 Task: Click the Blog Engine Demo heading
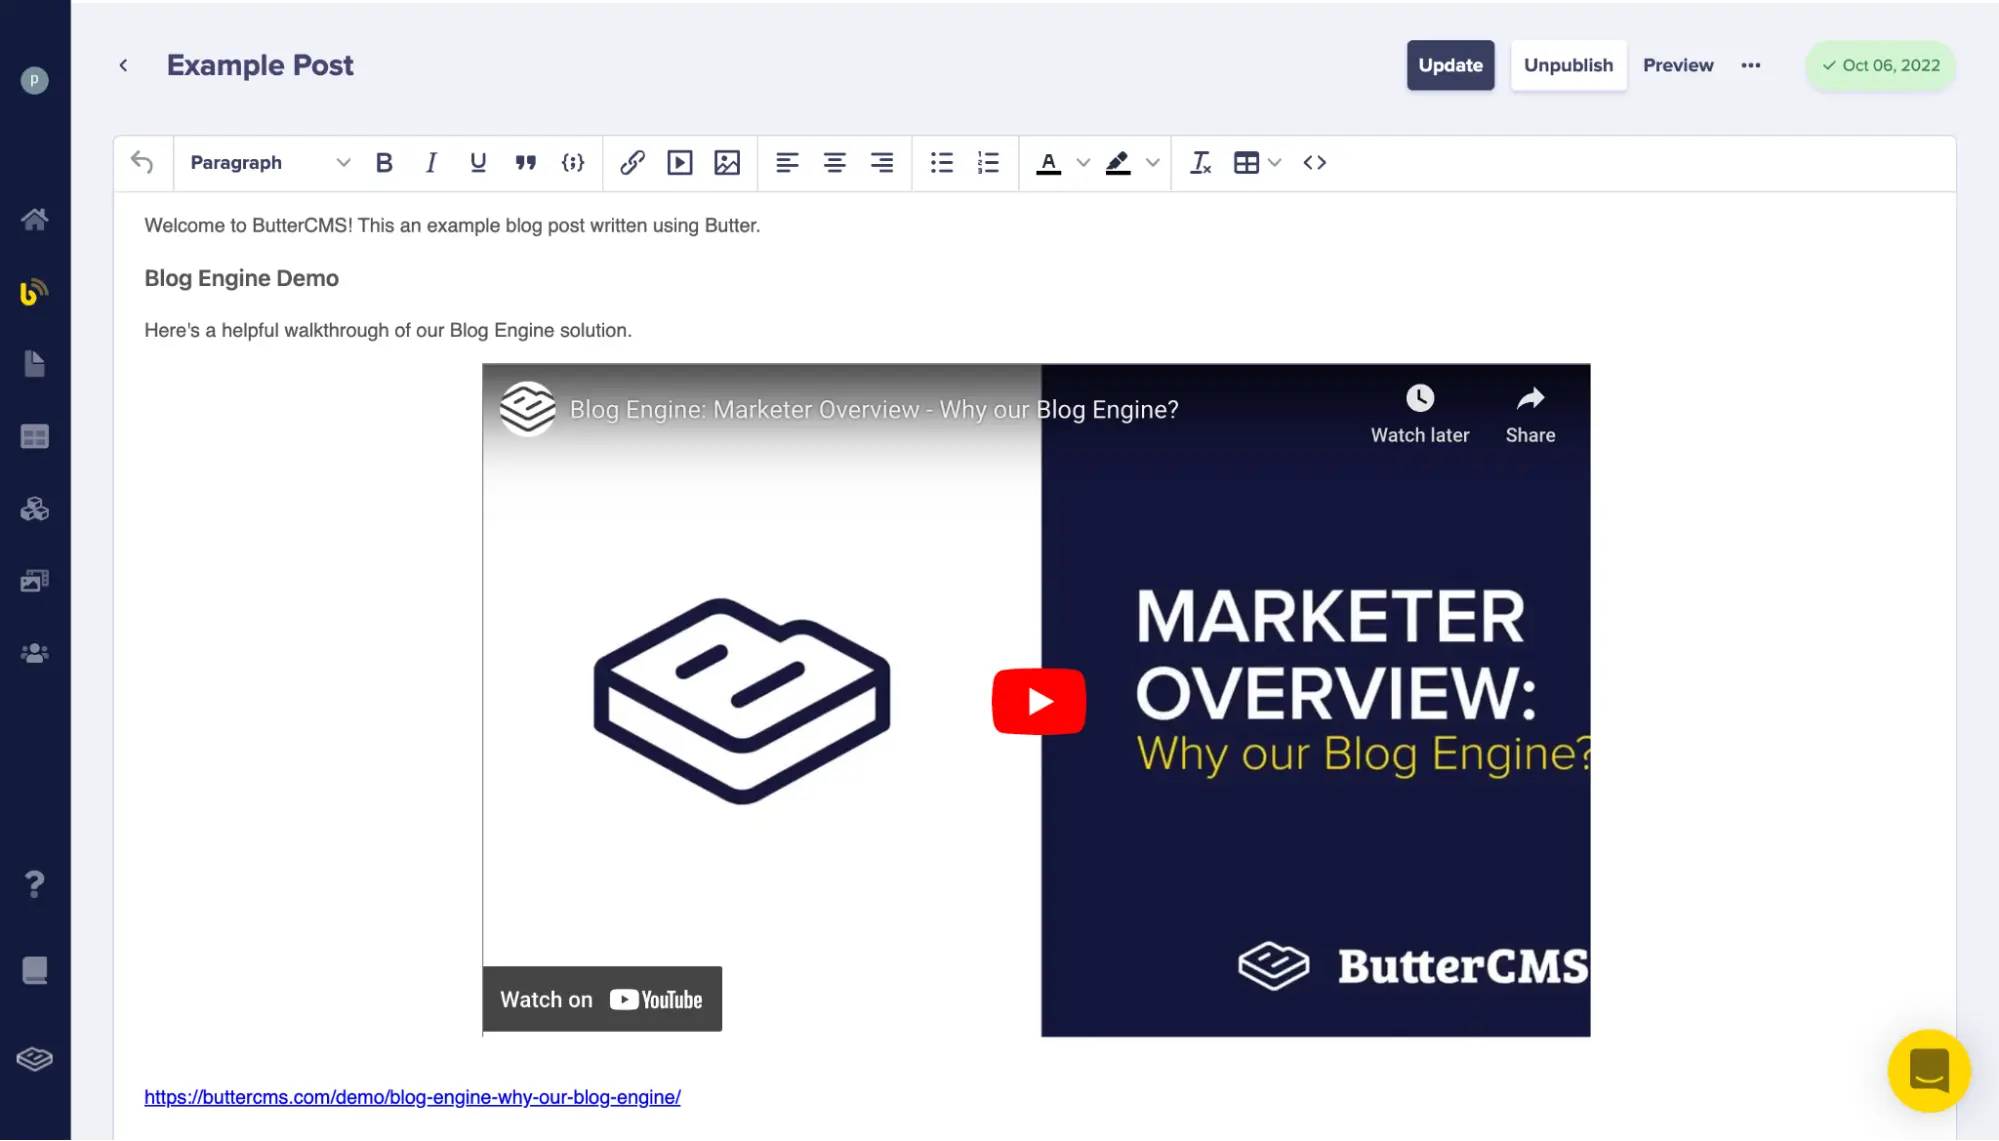click(241, 278)
